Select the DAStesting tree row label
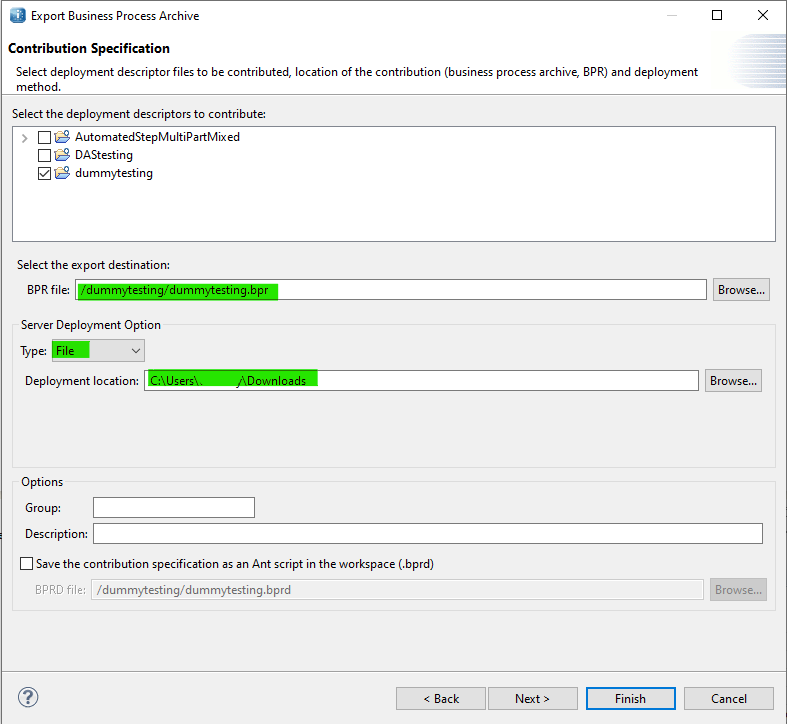 [104, 155]
